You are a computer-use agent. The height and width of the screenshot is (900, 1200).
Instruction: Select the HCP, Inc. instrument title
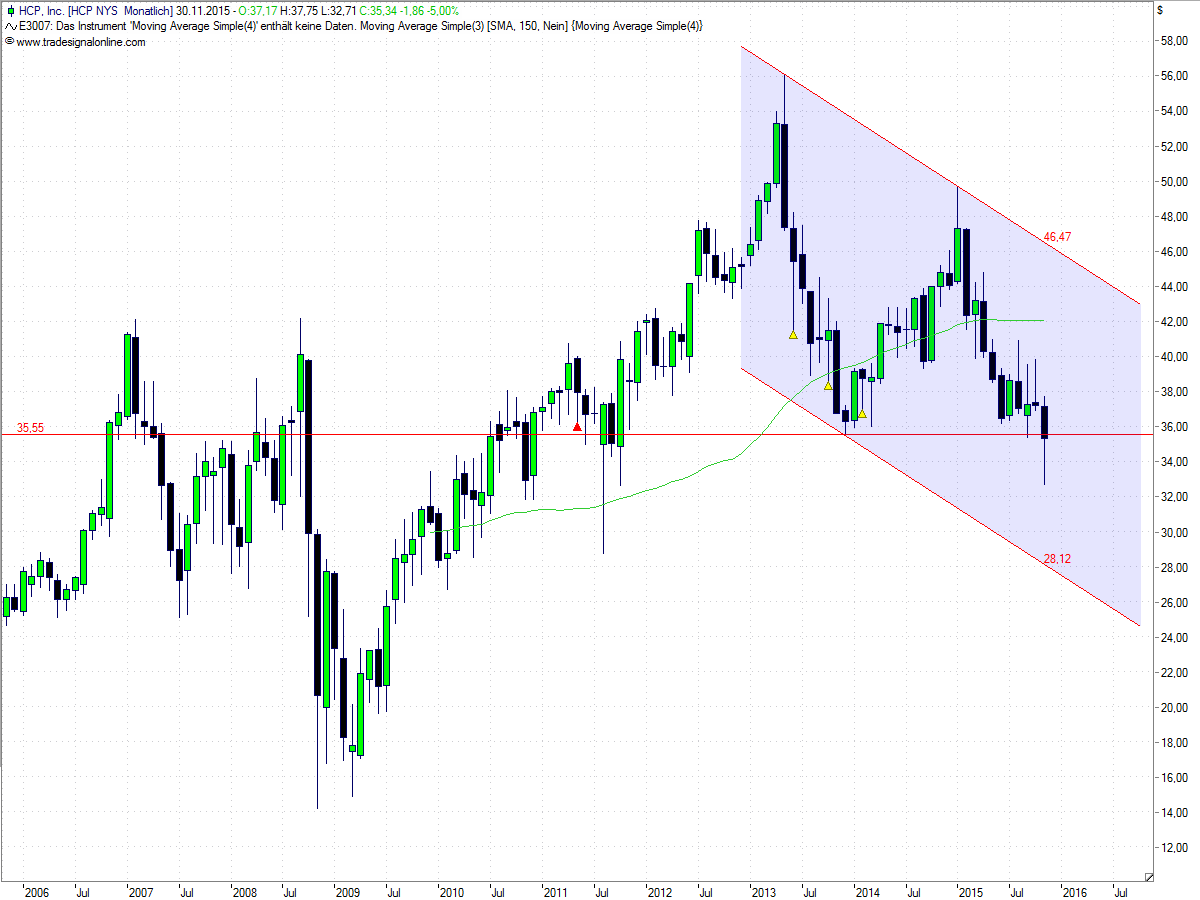click(42, 11)
